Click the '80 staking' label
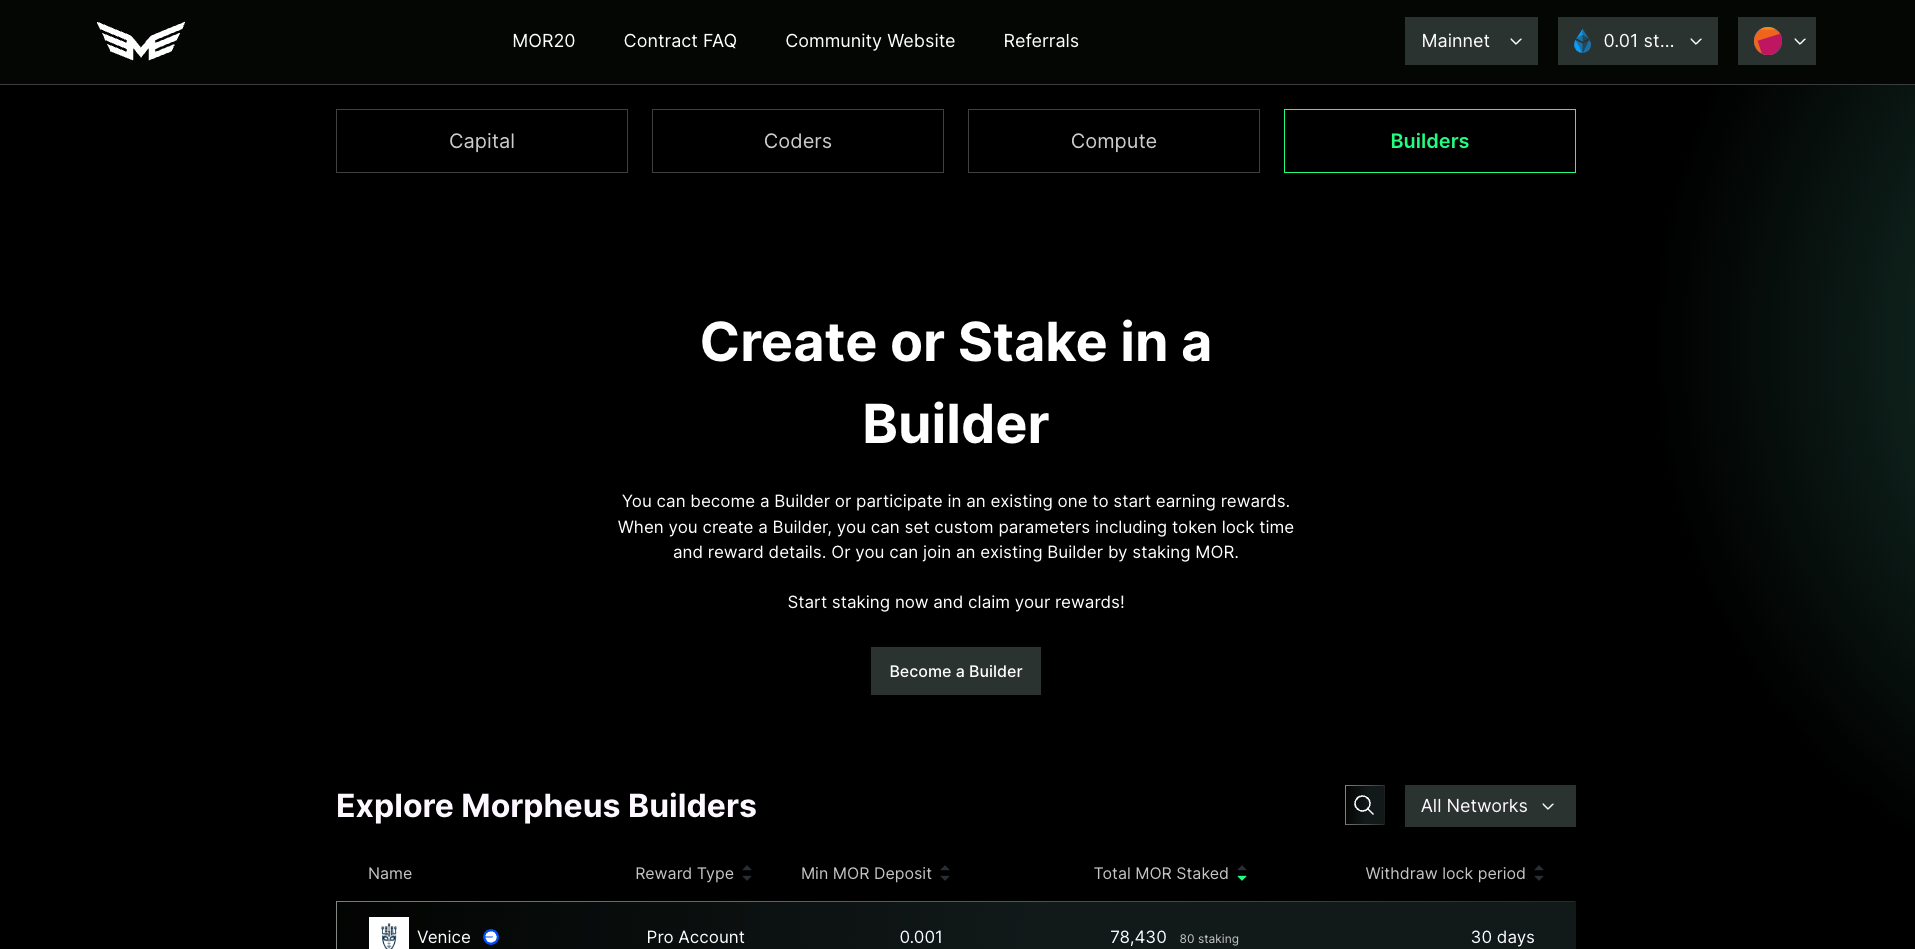The height and width of the screenshot is (949, 1915). [1209, 939]
